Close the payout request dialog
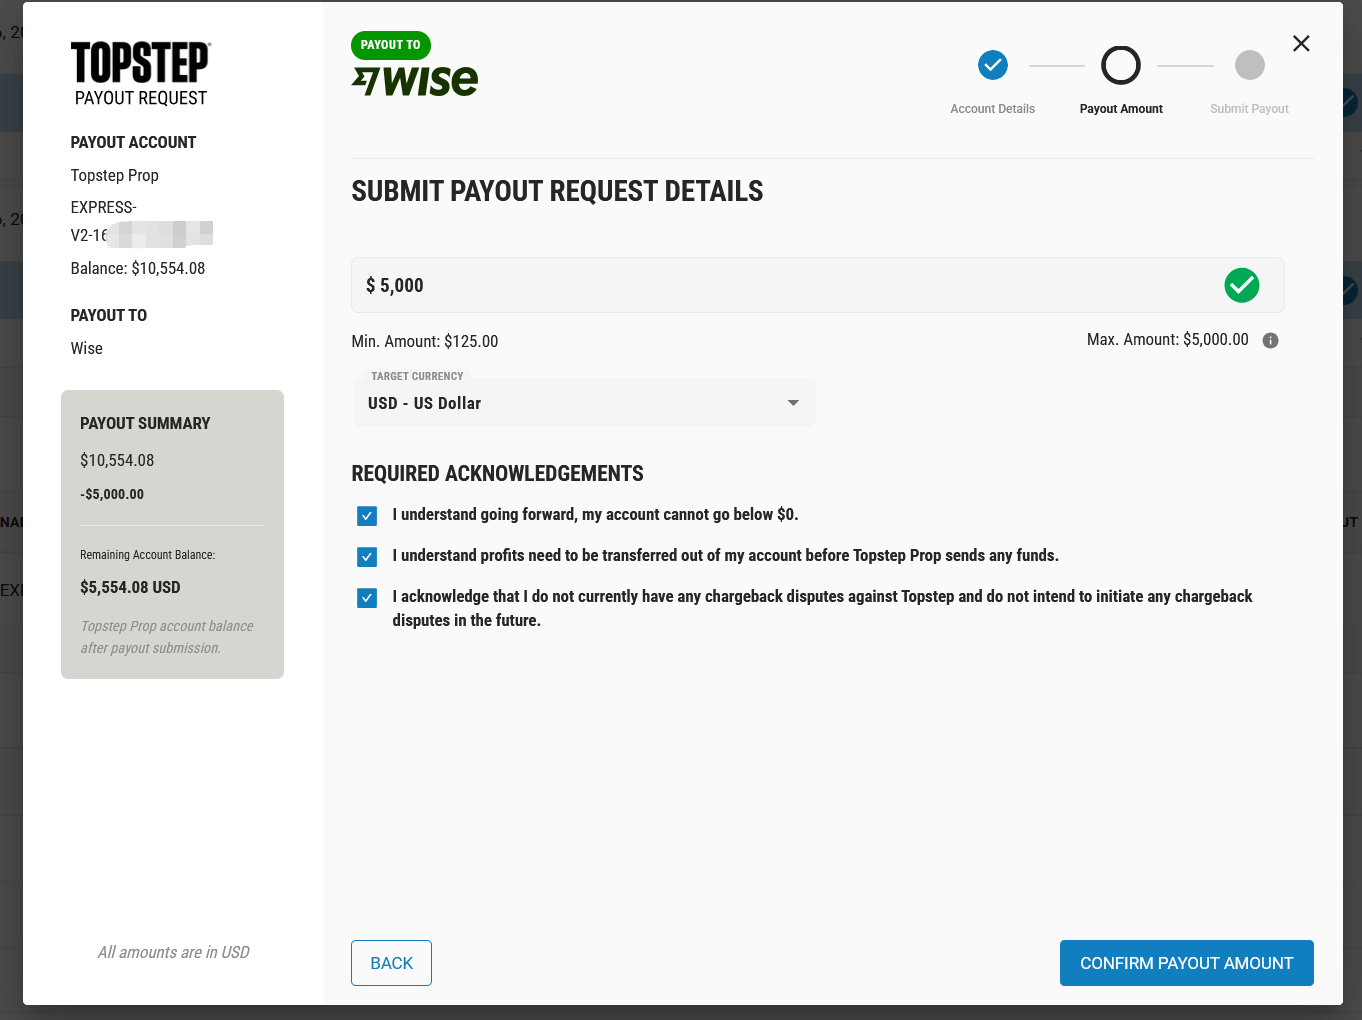1362x1020 pixels. click(x=1301, y=43)
